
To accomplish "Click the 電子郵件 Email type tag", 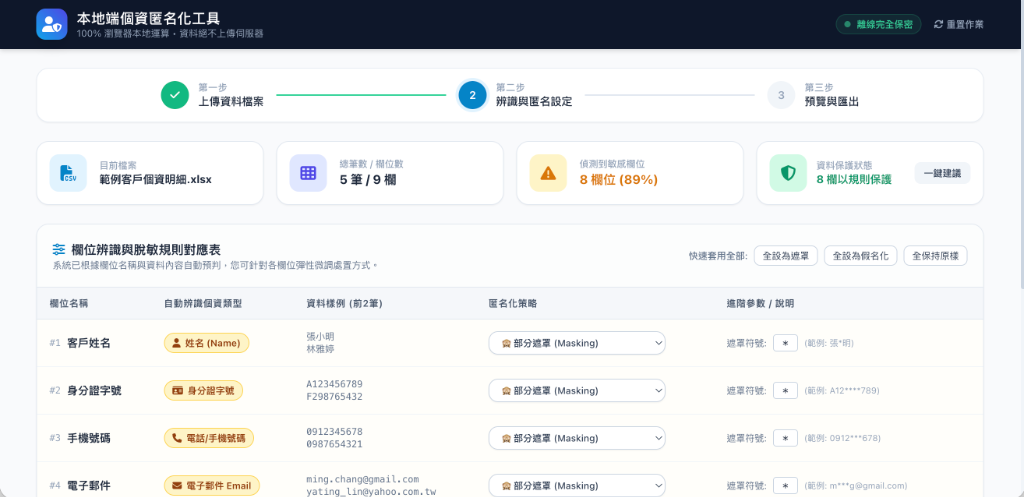I will pyautogui.click(x=212, y=486).
